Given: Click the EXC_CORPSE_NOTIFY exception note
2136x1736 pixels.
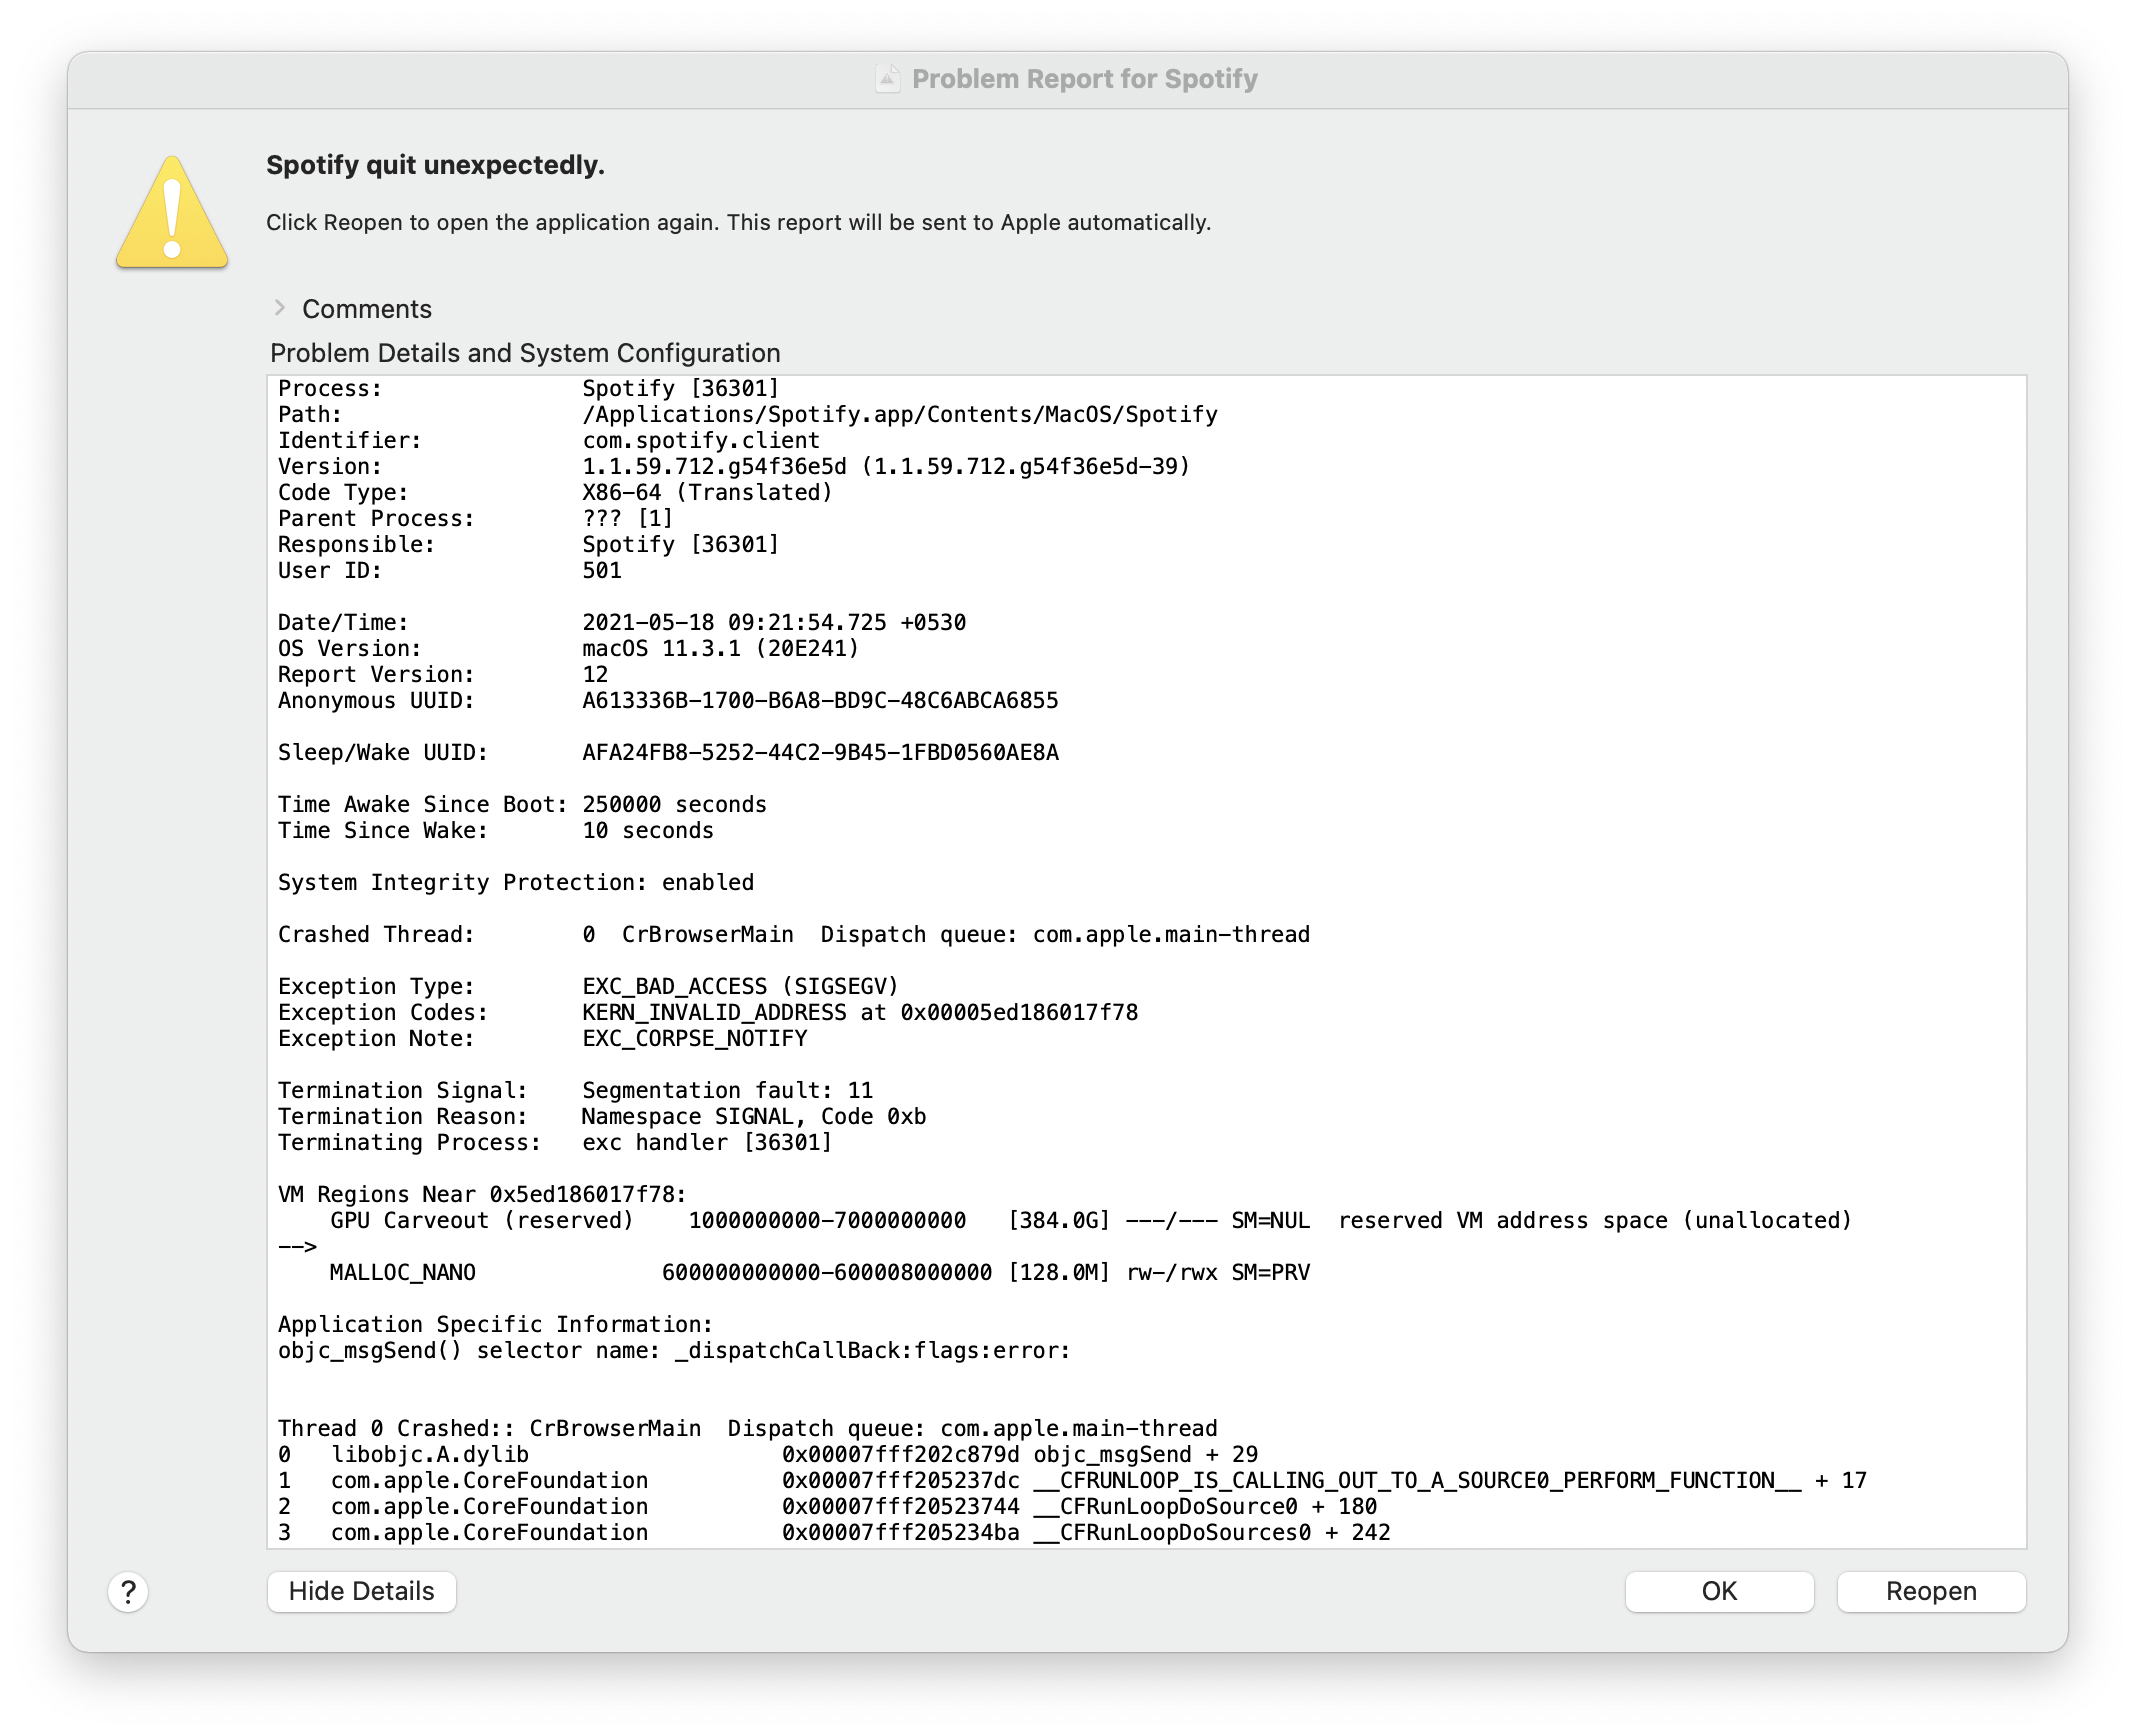Looking at the screenshot, I should 695,1038.
